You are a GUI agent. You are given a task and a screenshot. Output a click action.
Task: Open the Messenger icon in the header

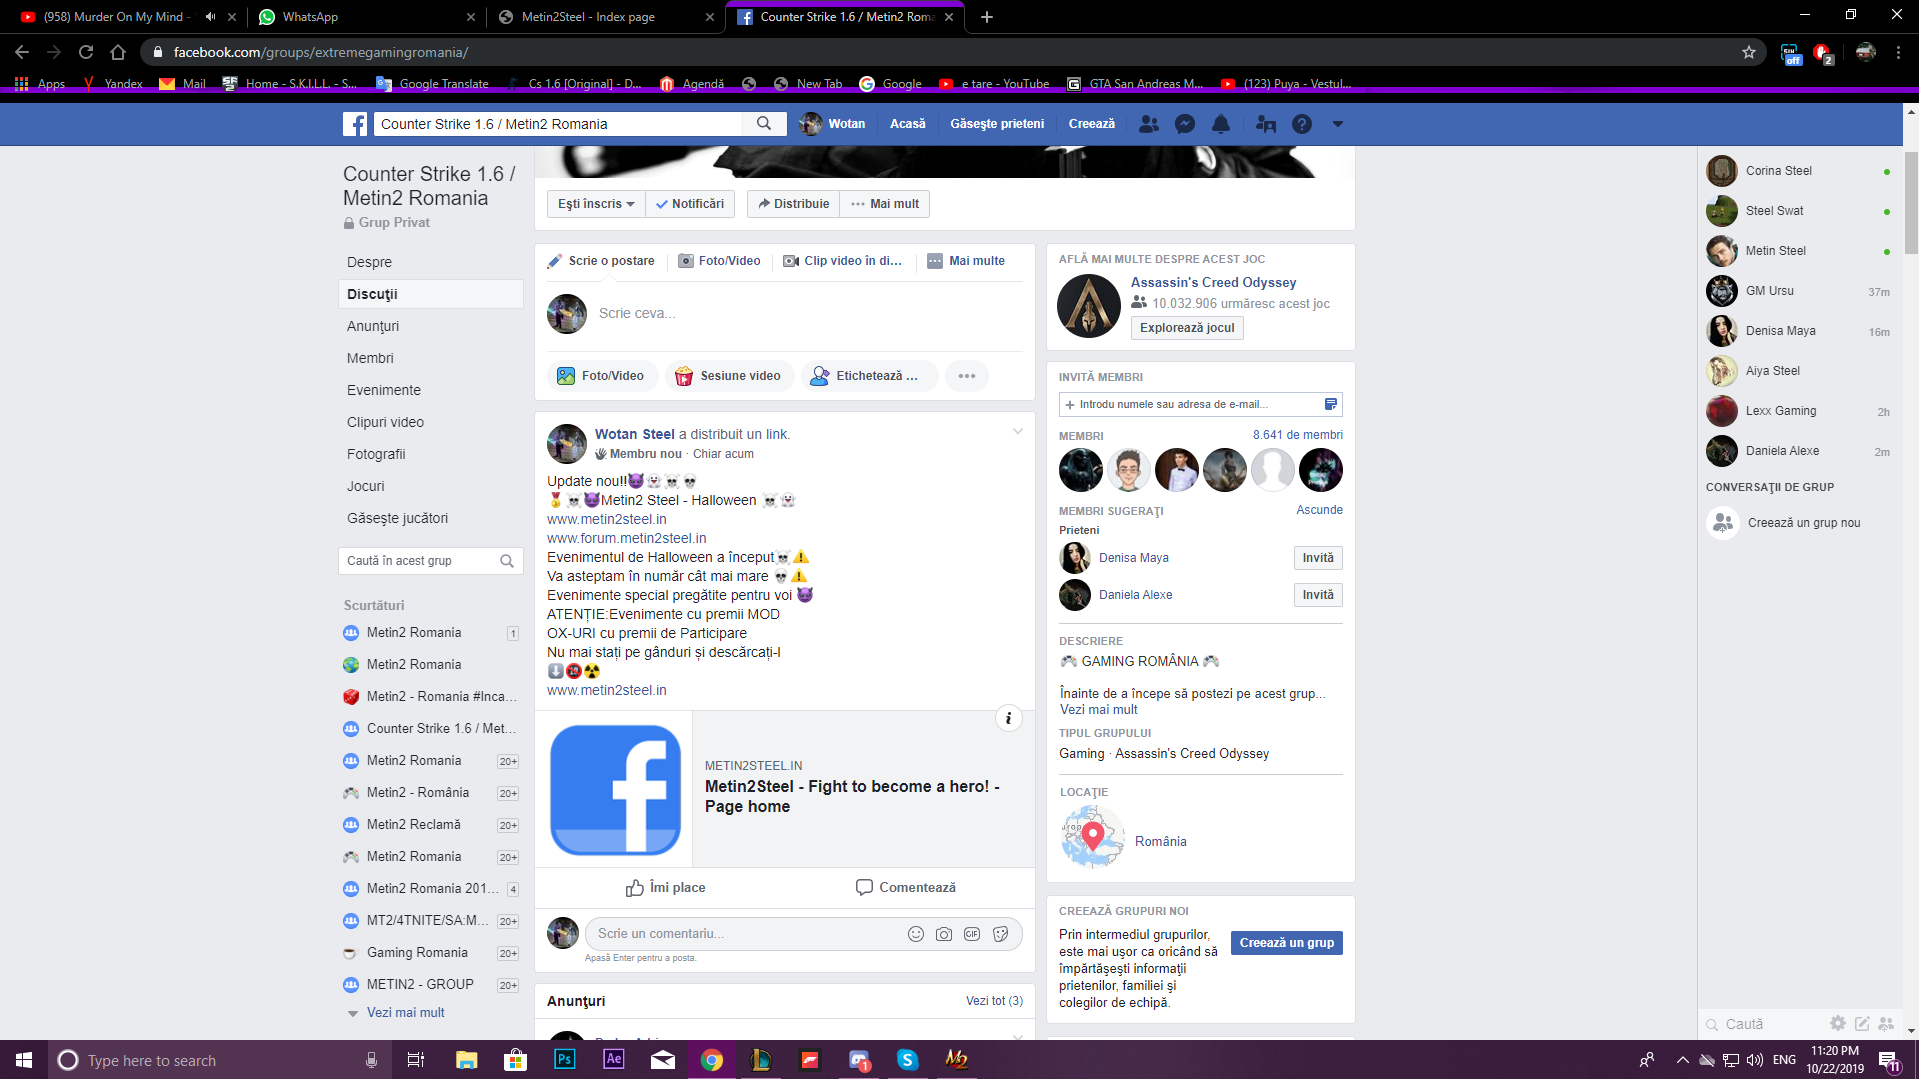[1185, 124]
